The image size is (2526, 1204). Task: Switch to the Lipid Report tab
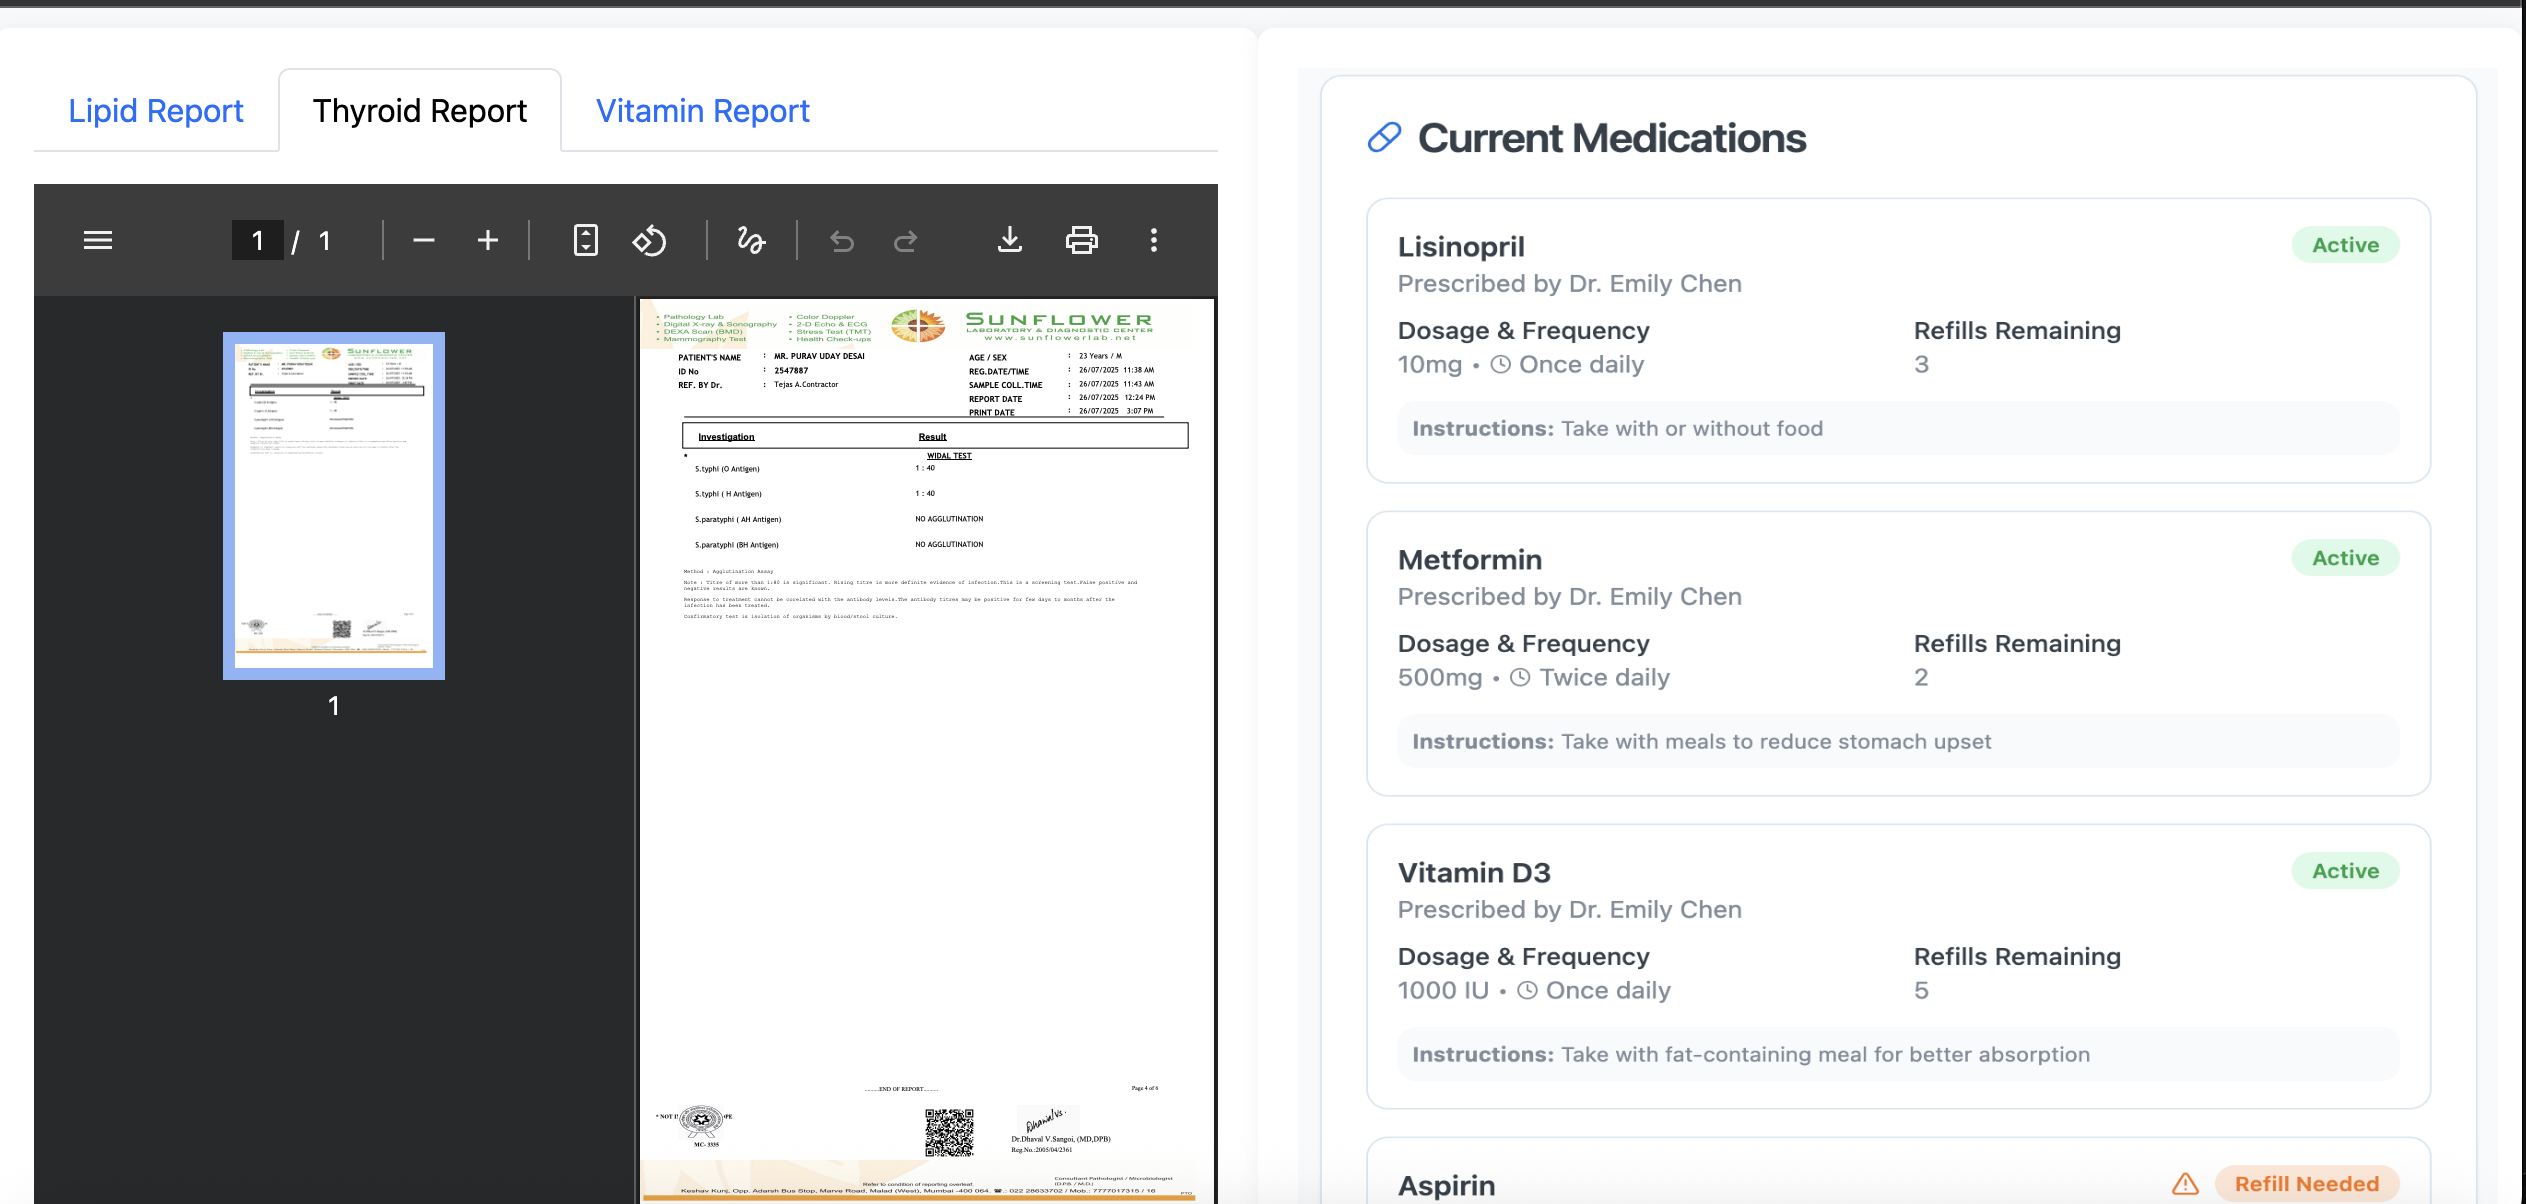[x=156, y=111]
